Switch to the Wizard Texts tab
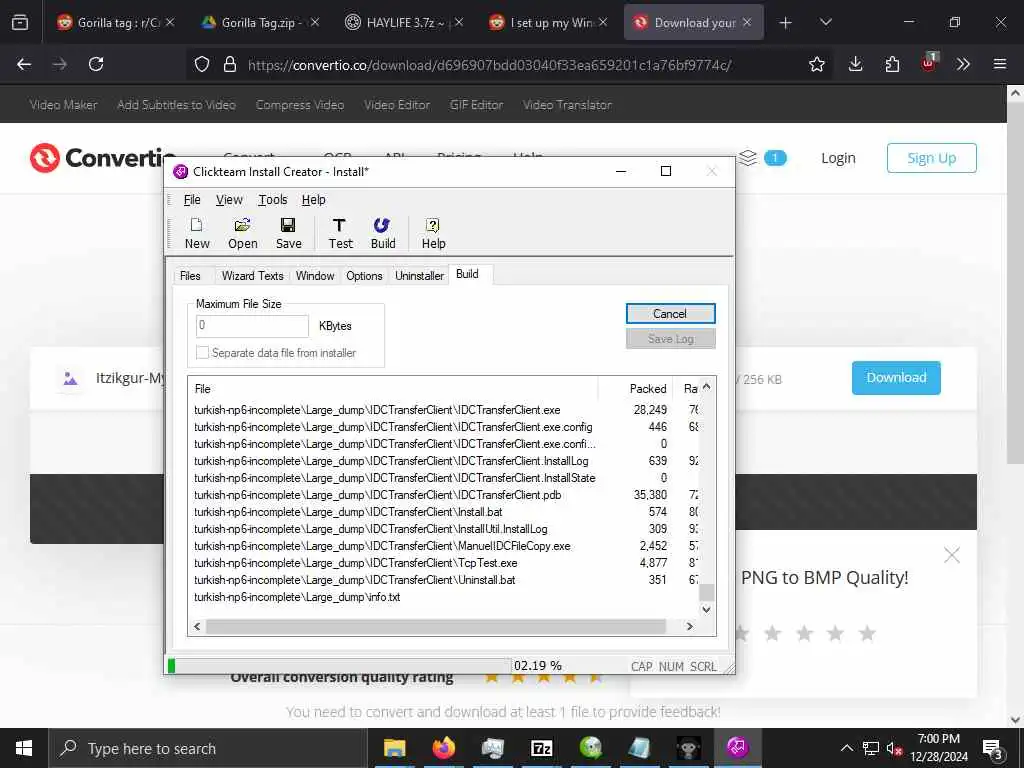 pos(253,276)
